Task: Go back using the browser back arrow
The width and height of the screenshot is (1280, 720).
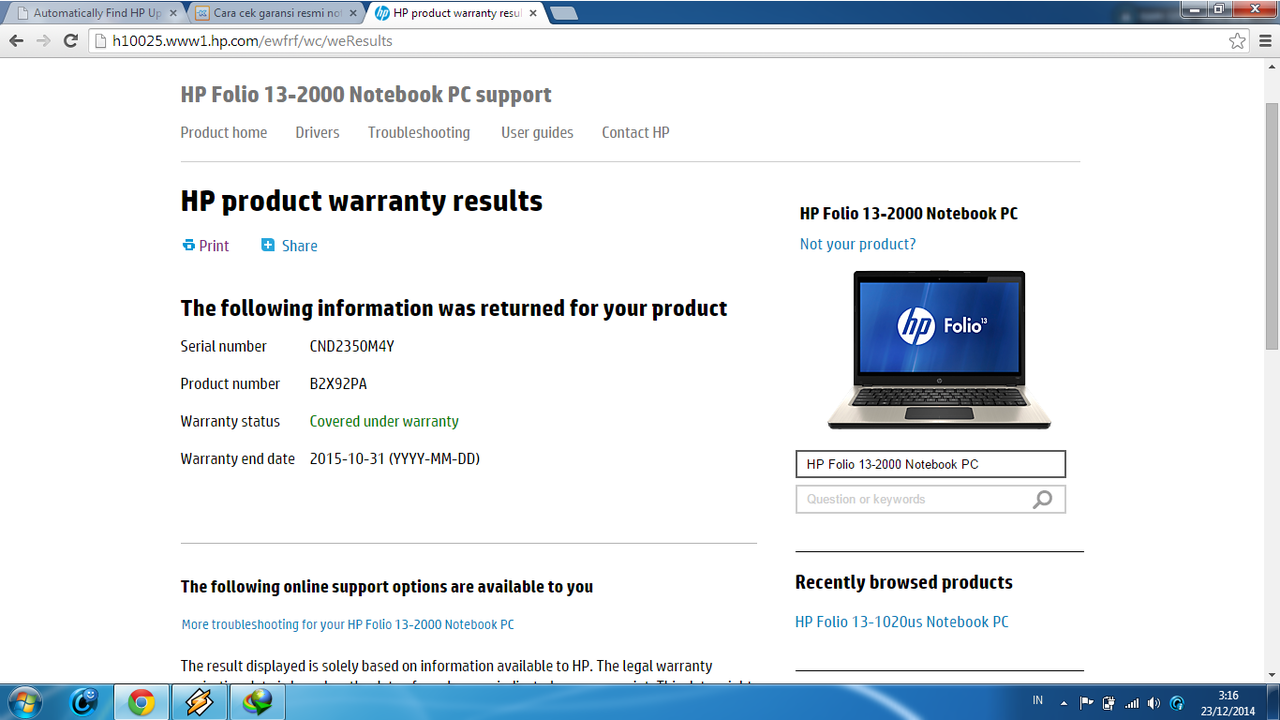Action: click(16, 41)
